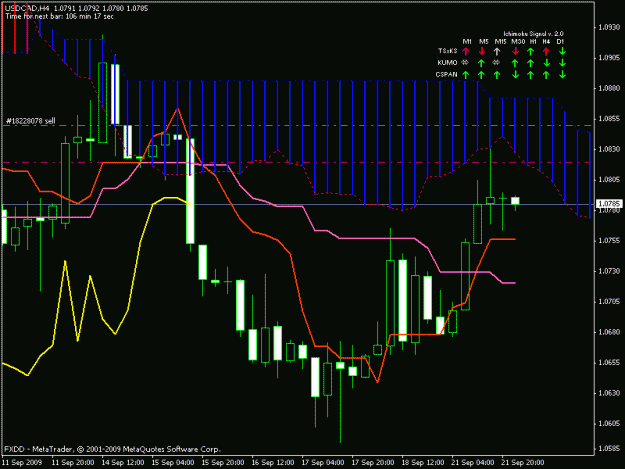Screen dimensions: 625x469
Task: Click the CSPAN row label
Action: pyautogui.click(x=446, y=74)
